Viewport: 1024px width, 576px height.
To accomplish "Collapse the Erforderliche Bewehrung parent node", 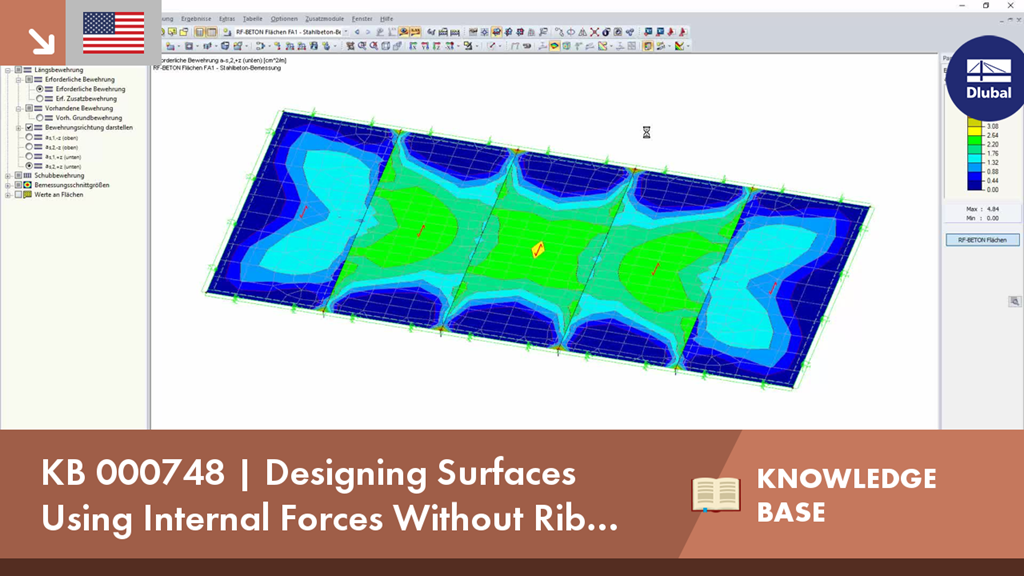I will tap(18, 80).
